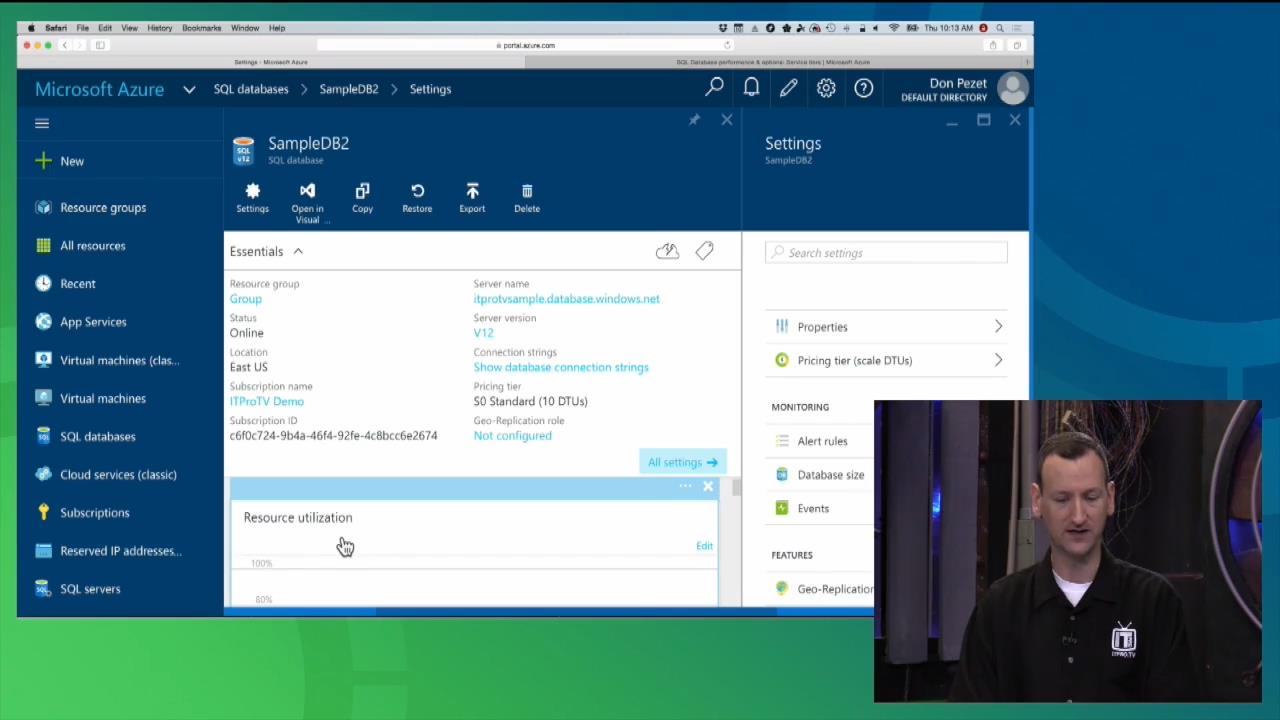Click Don Pezet account avatar

(1012, 89)
